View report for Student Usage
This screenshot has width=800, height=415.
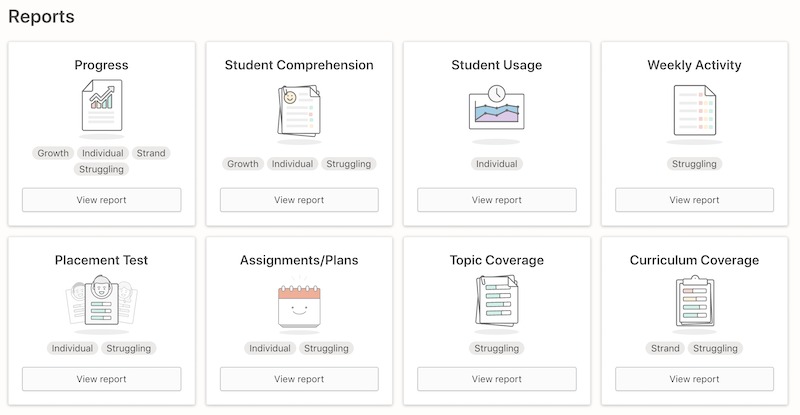tap(497, 200)
